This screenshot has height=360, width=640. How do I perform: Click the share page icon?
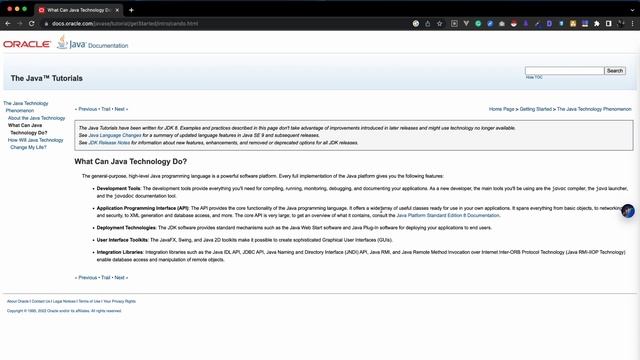tap(427, 24)
